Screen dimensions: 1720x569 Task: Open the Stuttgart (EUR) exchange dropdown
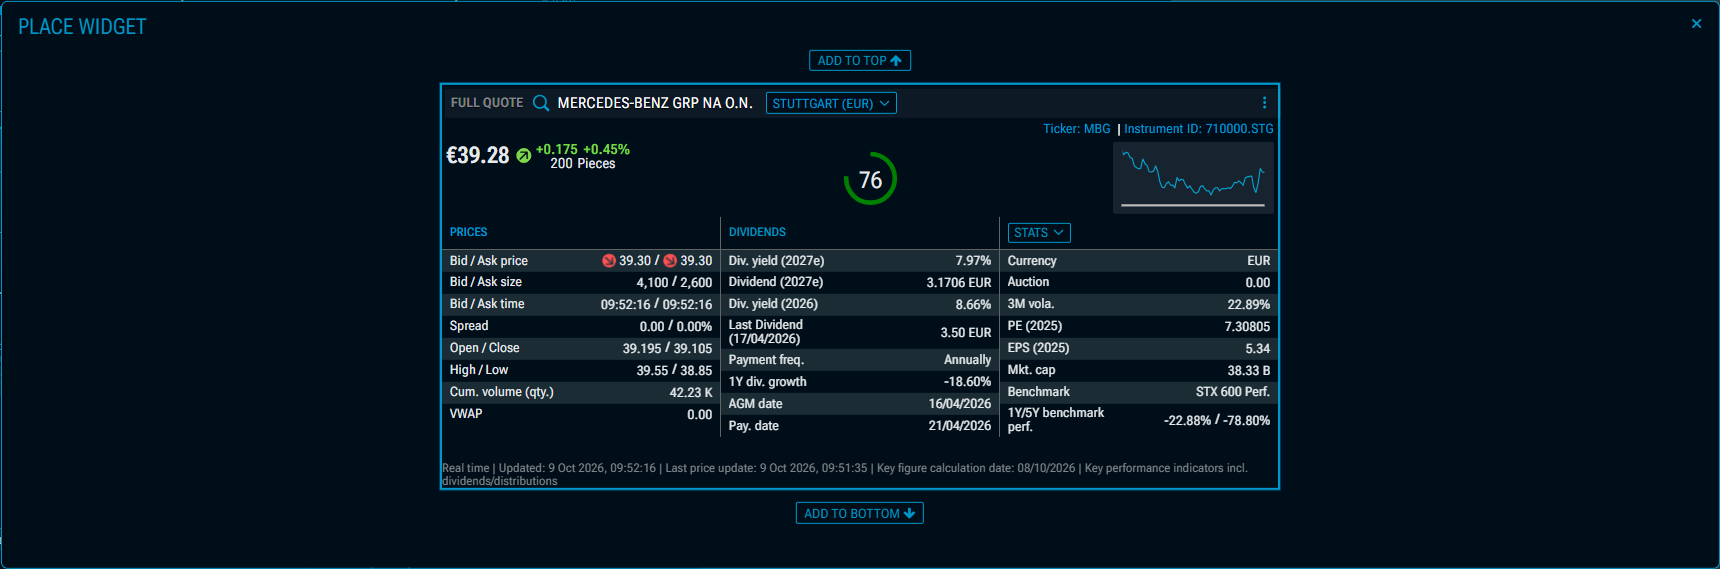click(x=831, y=103)
